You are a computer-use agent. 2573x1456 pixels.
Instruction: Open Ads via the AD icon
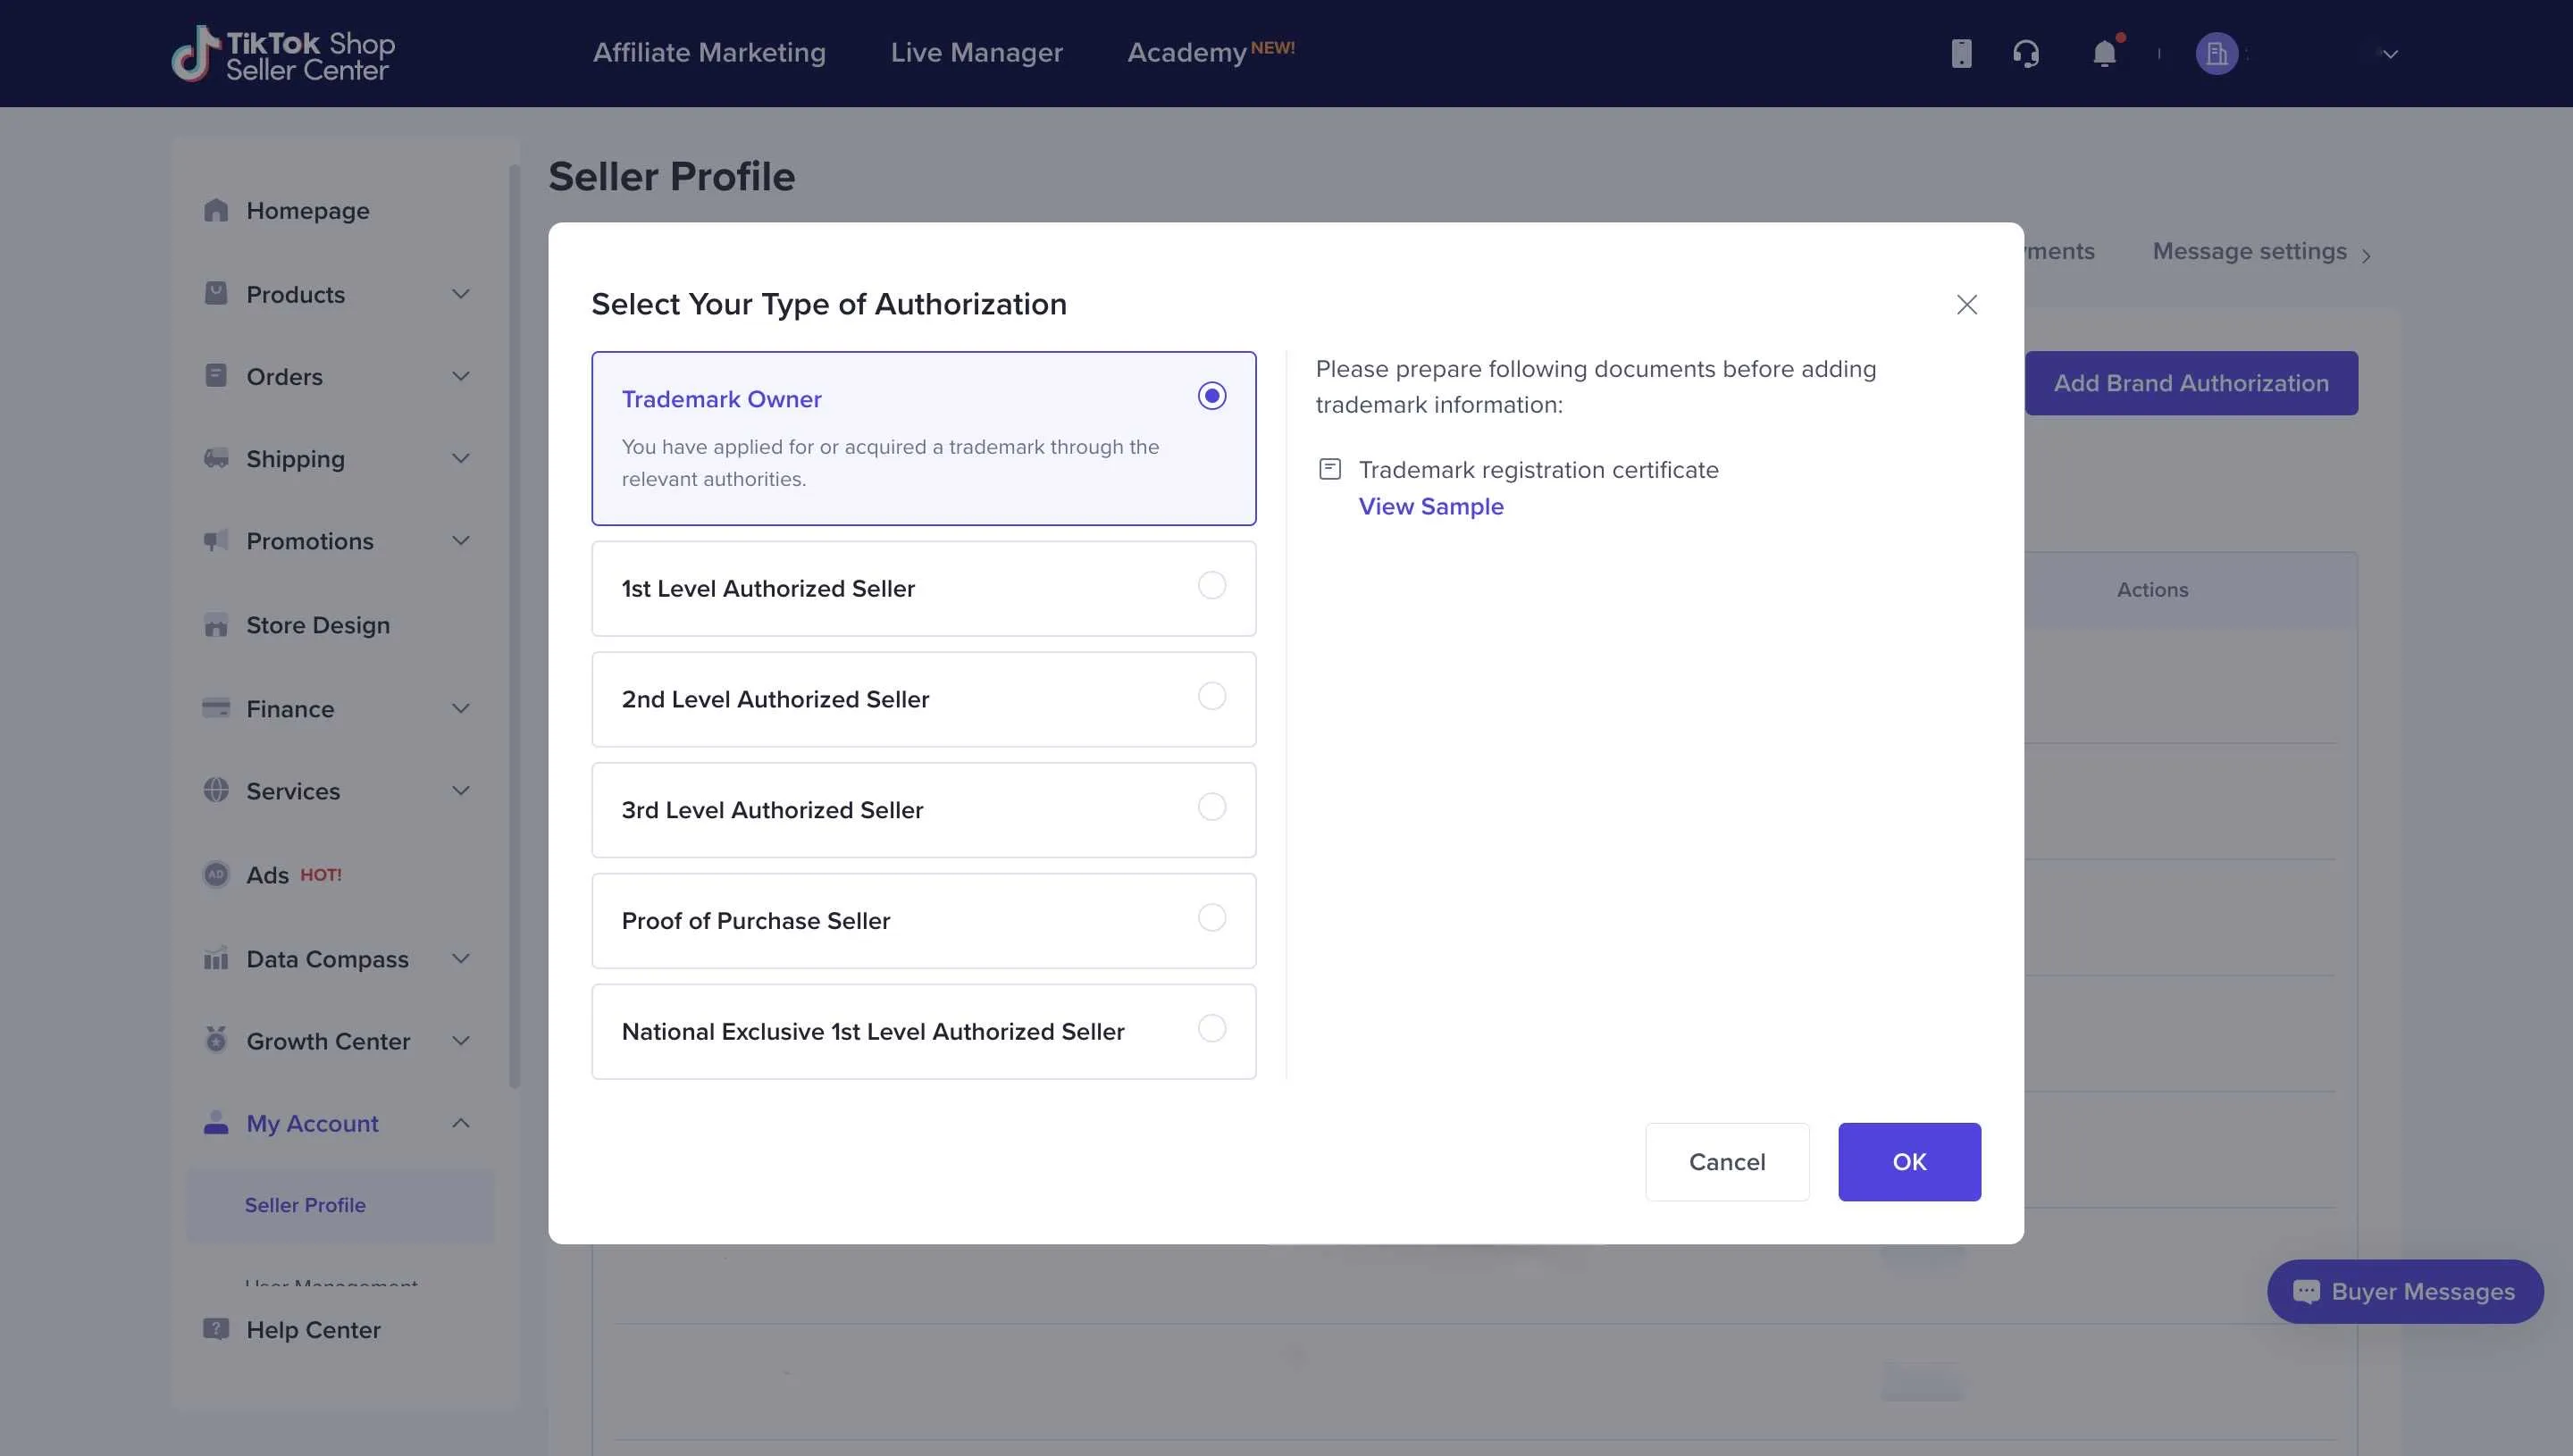point(216,874)
